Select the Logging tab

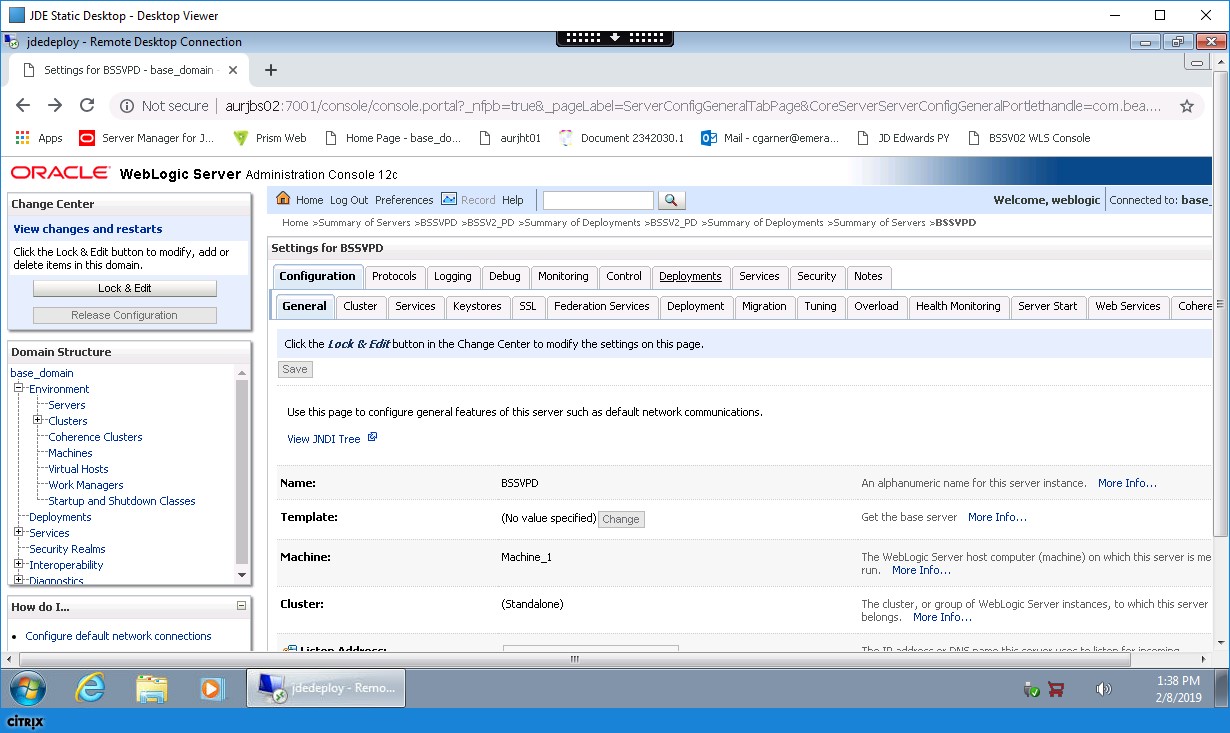453,276
